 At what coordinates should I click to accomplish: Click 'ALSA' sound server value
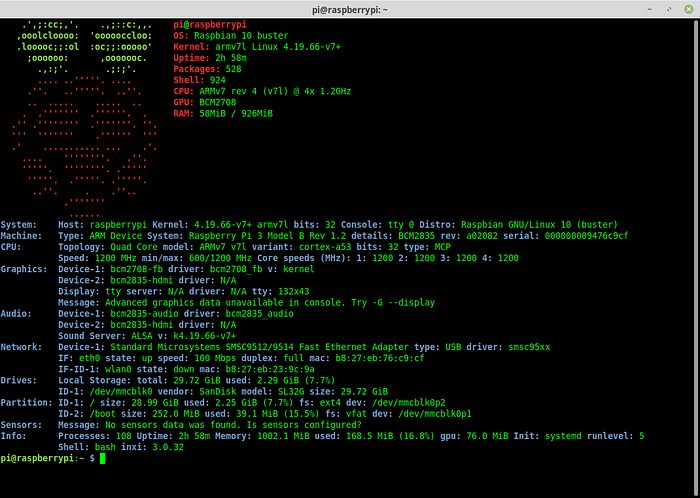tap(142, 336)
